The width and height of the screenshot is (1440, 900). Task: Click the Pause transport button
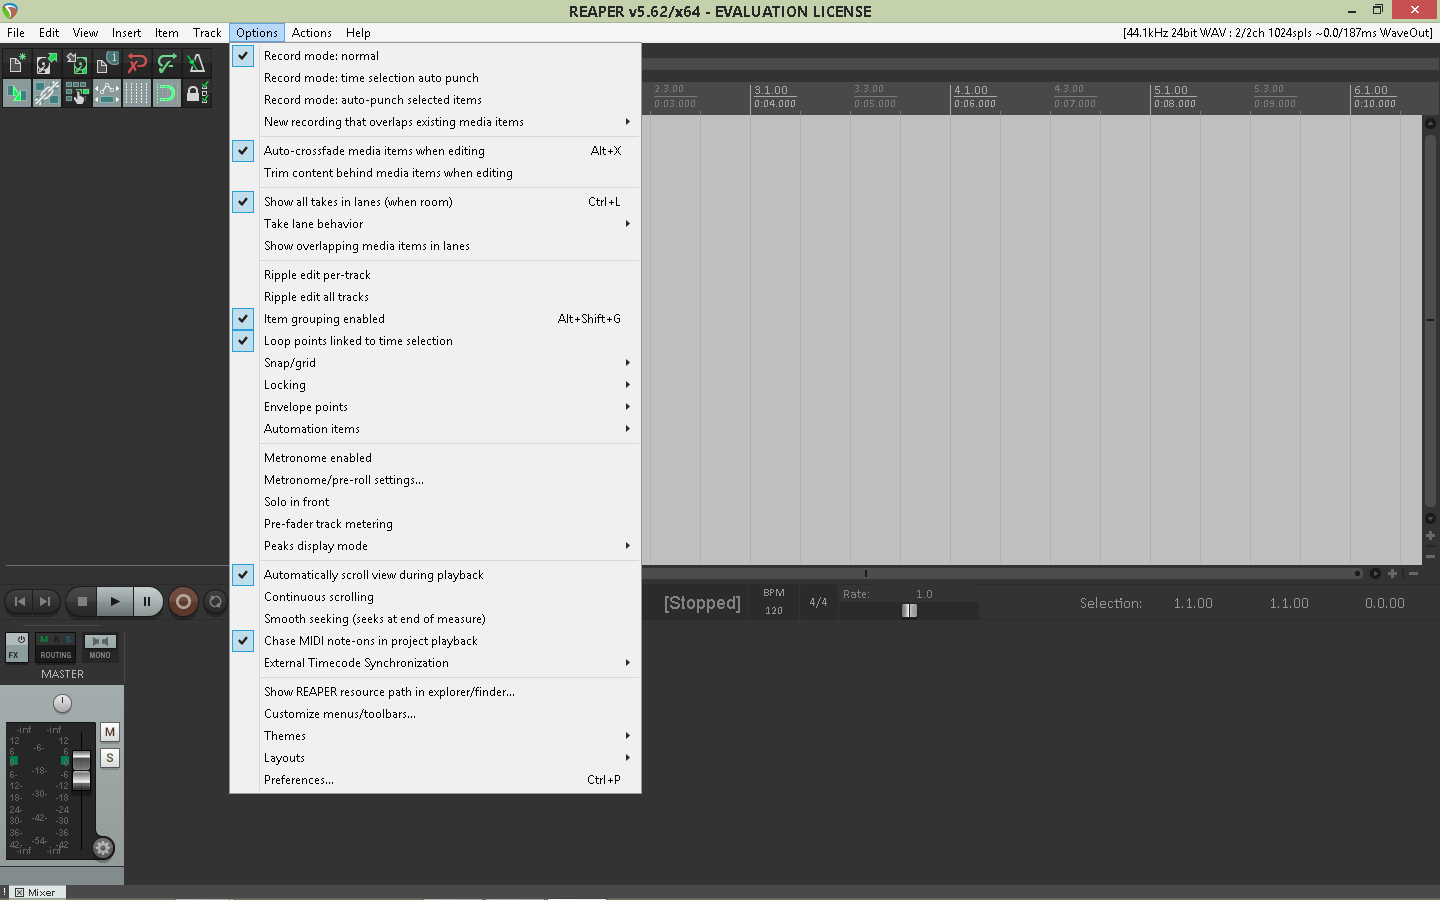(147, 601)
